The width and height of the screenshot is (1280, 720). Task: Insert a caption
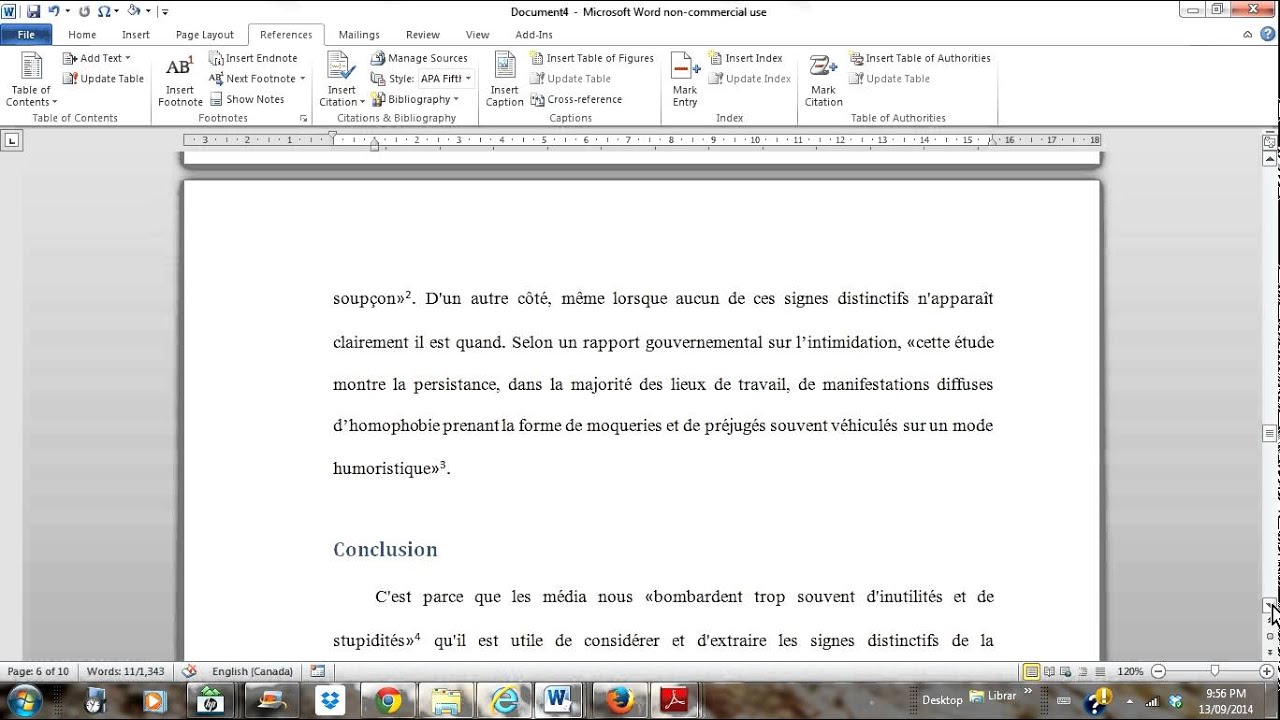click(504, 80)
